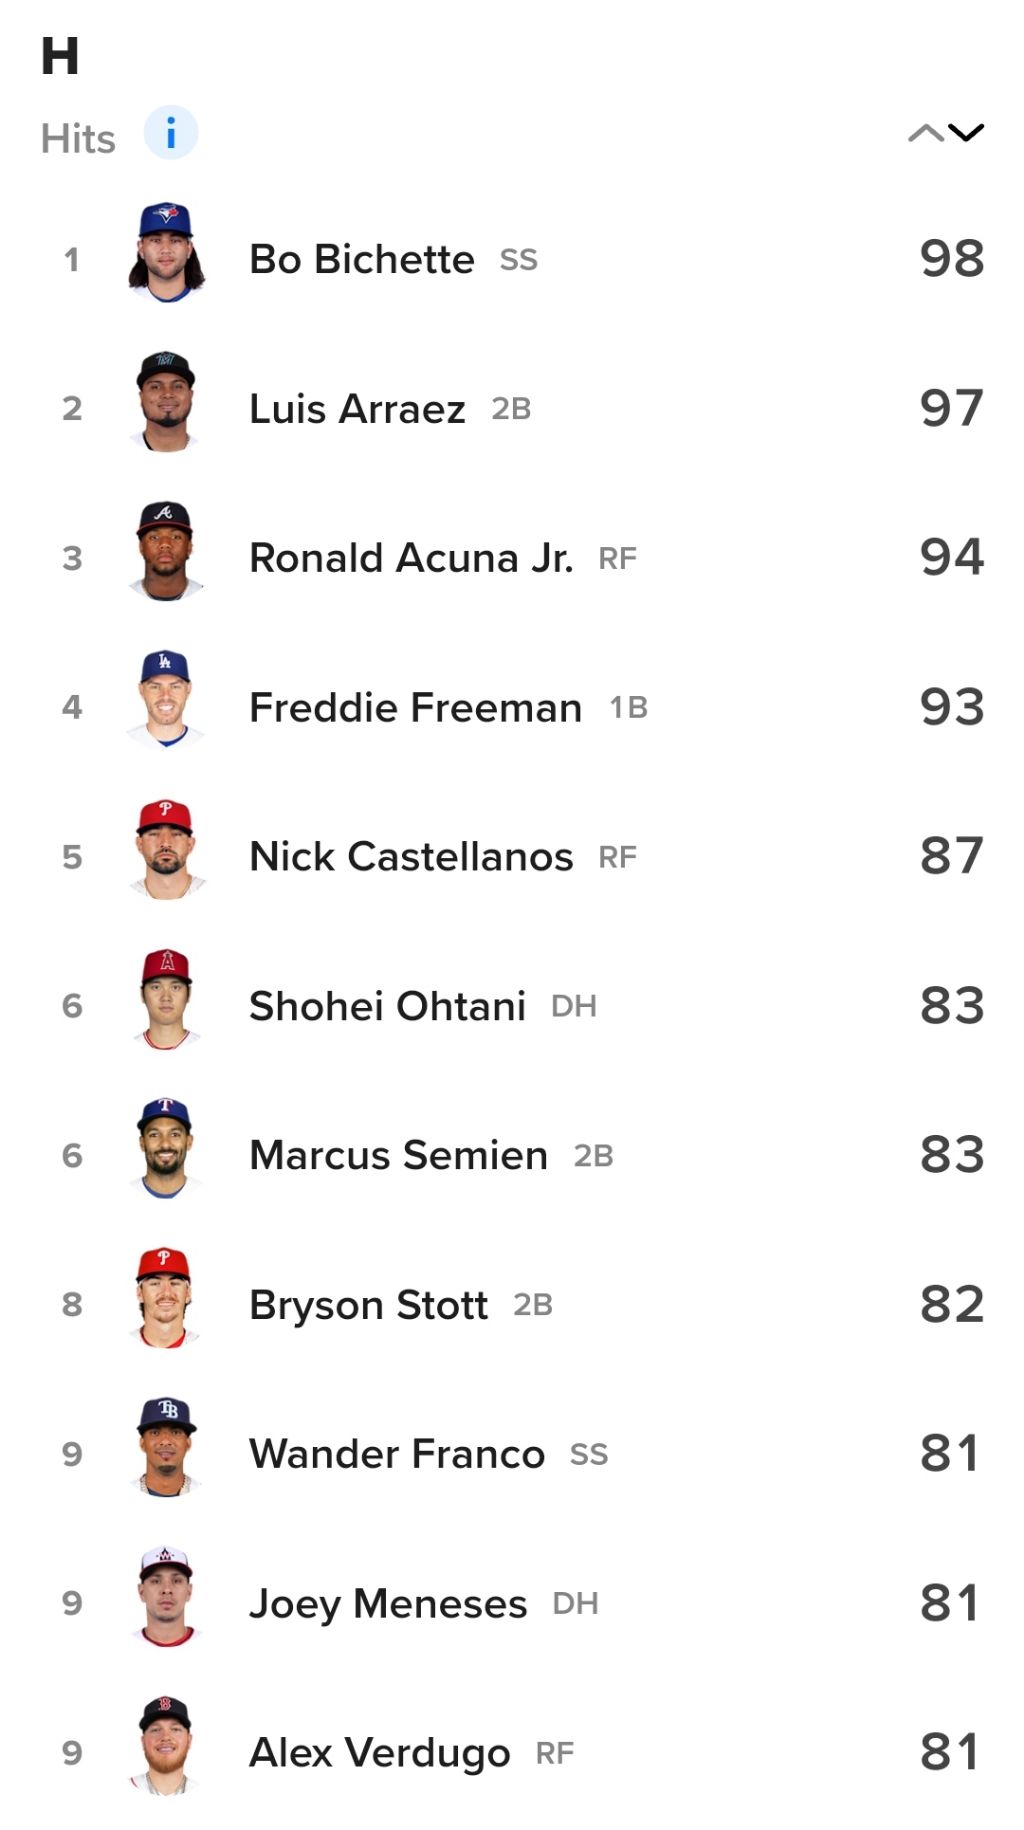
Task: Select Shohei Ohtani's player photo
Action: tap(166, 1000)
